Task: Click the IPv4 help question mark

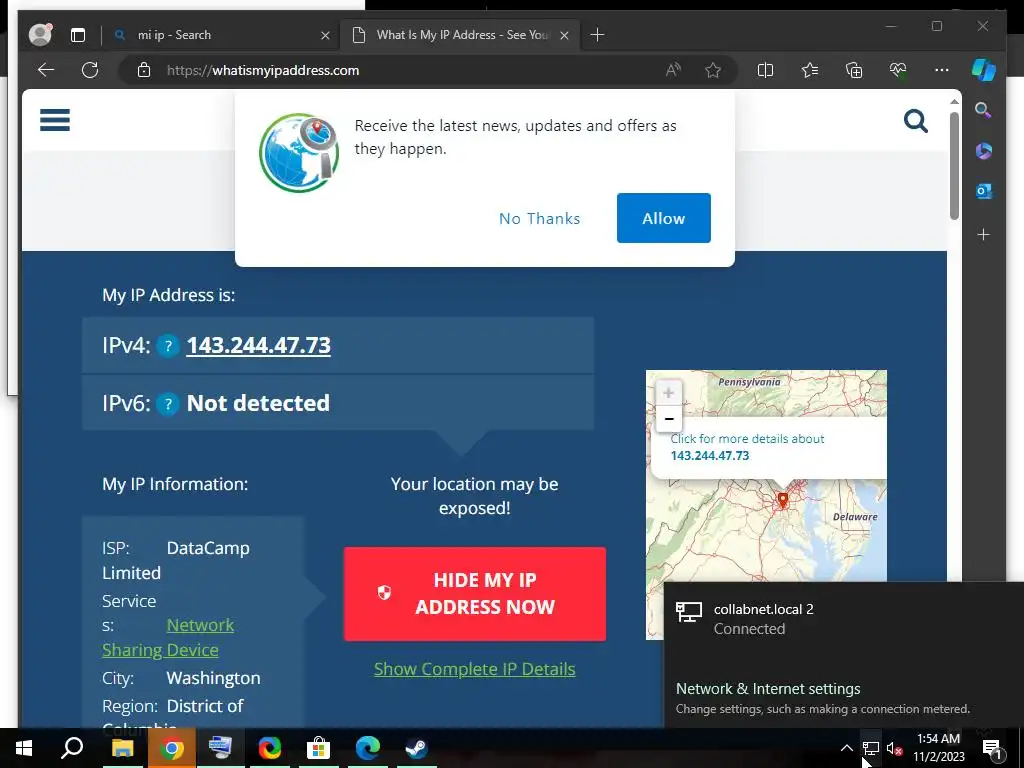Action: point(168,345)
